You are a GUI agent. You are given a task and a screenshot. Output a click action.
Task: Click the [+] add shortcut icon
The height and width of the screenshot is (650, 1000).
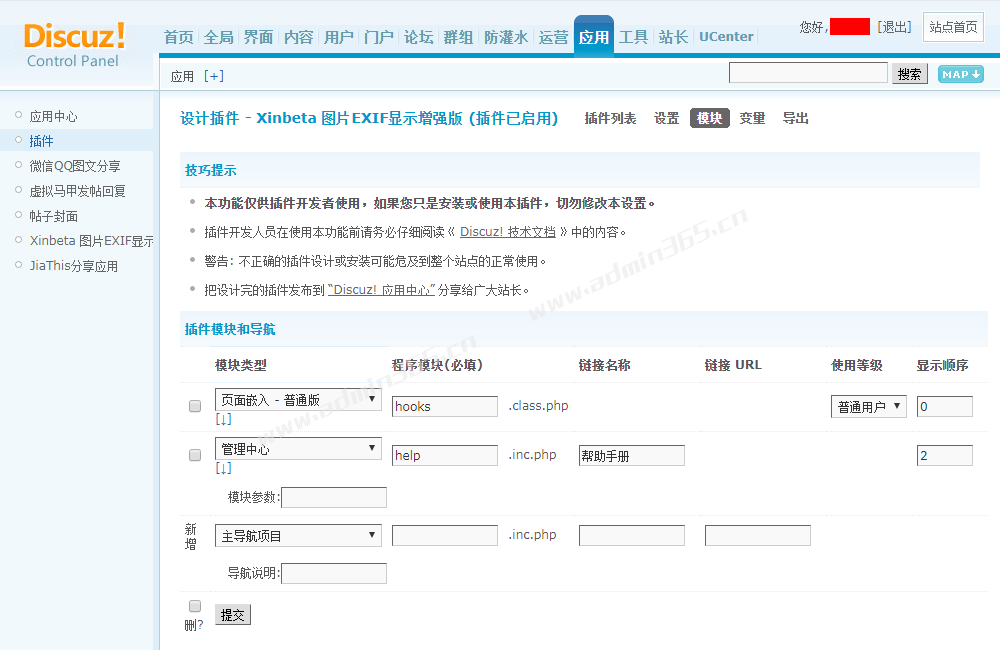[x=214, y=76]
